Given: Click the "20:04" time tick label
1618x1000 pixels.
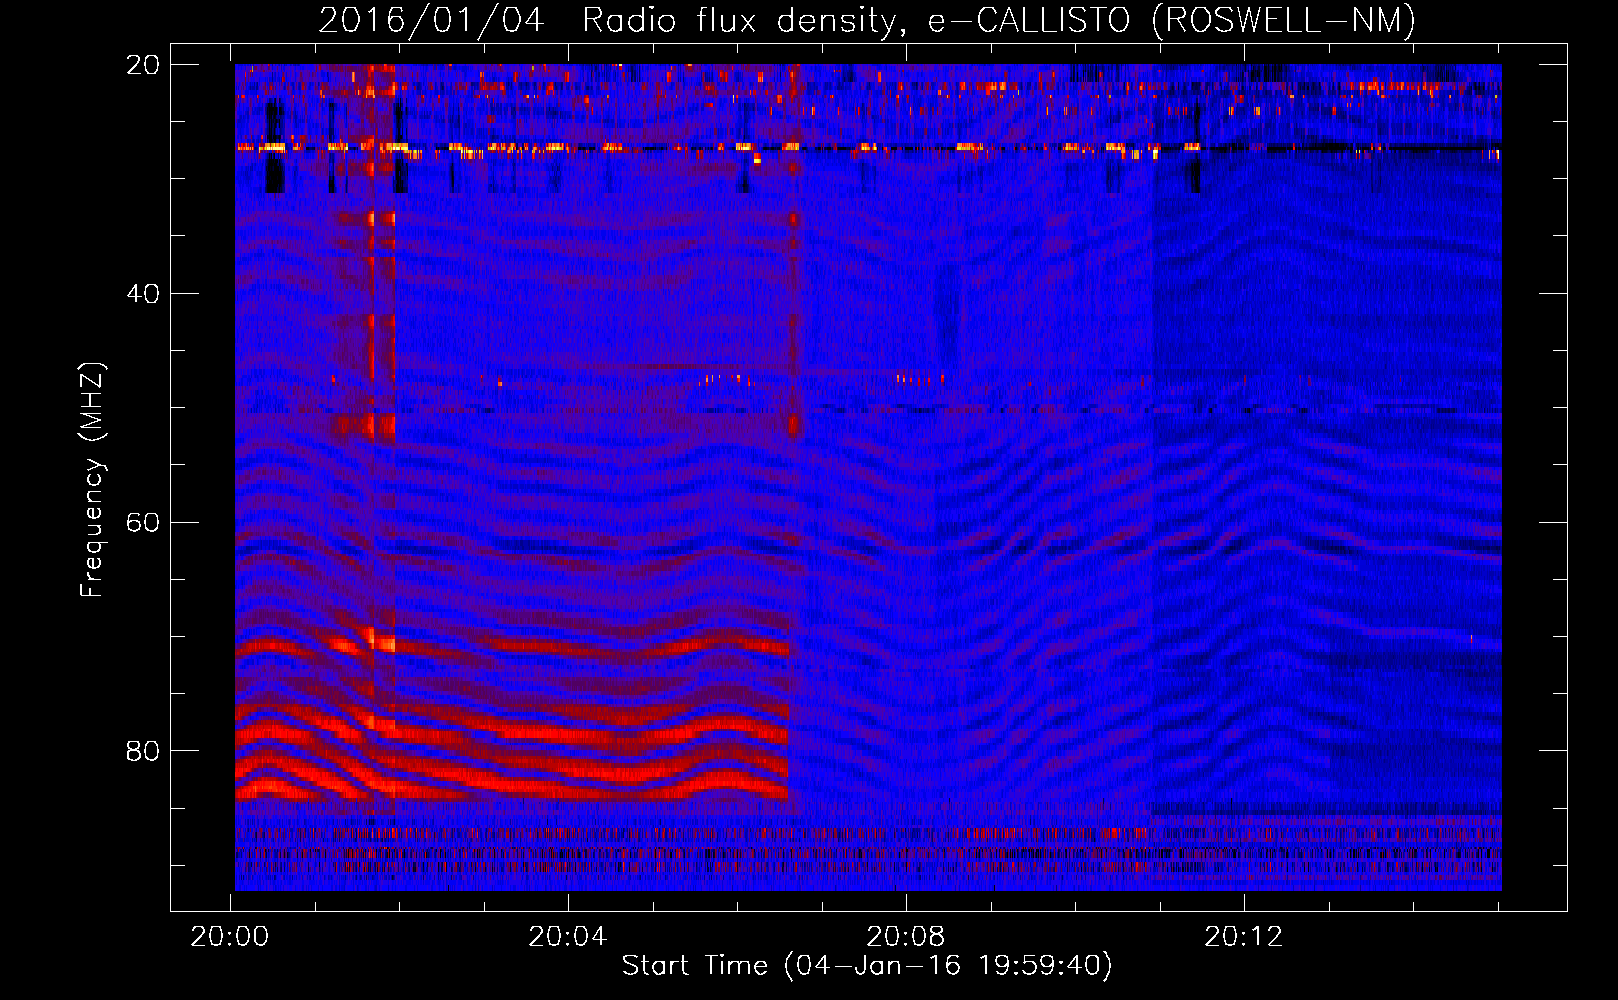Looking at the screenshot, I should pos(568,936).
